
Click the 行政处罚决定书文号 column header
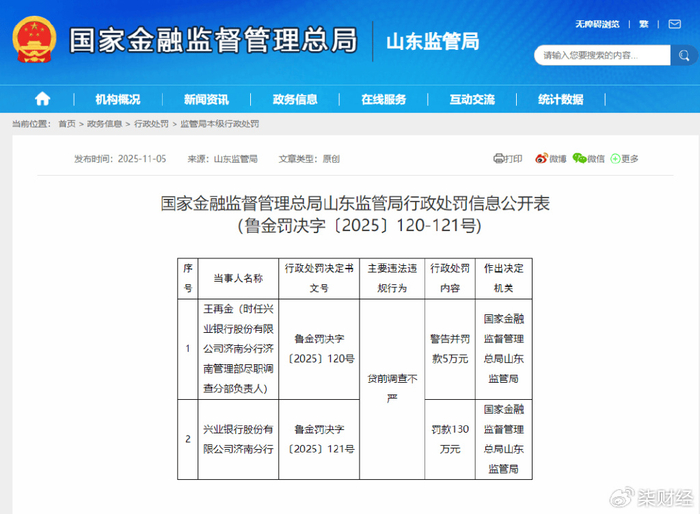[319, 278]
